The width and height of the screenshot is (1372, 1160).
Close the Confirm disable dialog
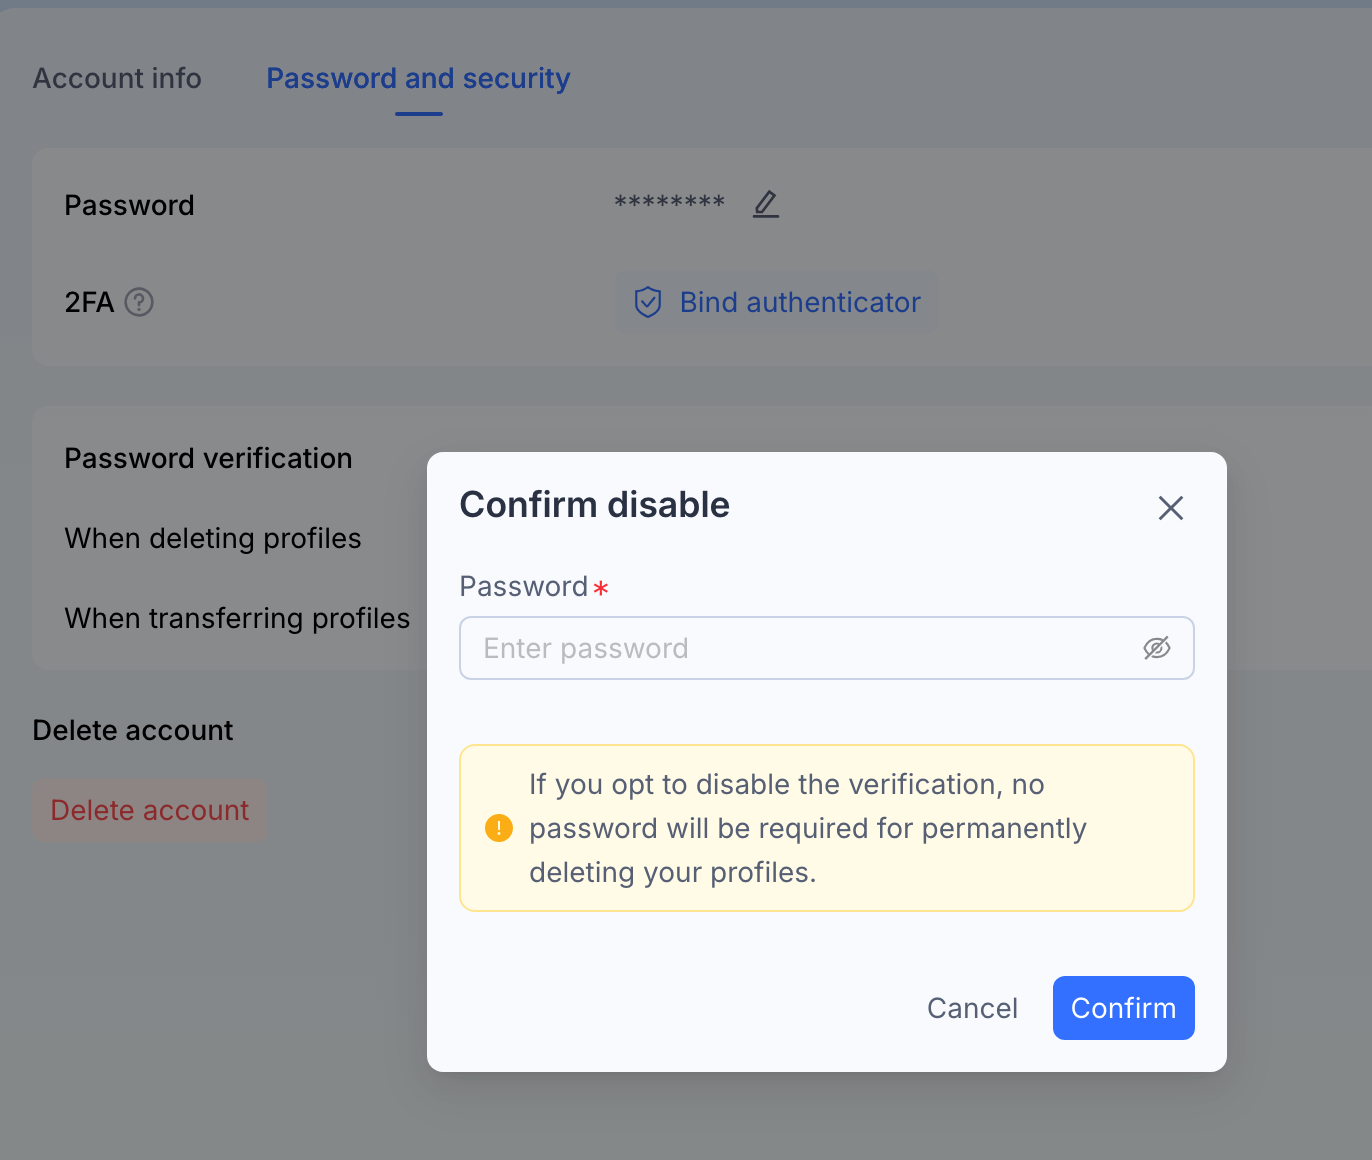pos(1171,508)
